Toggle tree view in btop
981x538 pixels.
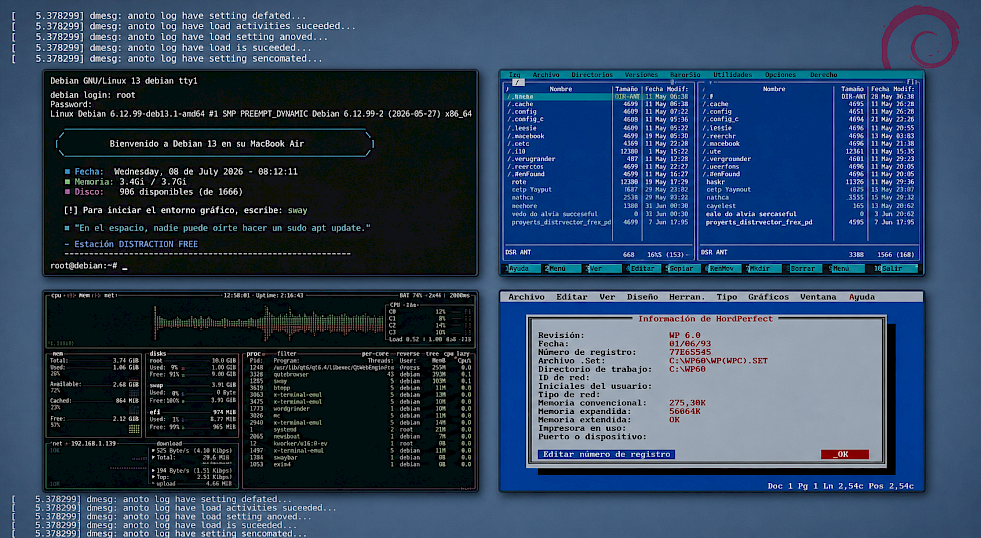[432, 353]
